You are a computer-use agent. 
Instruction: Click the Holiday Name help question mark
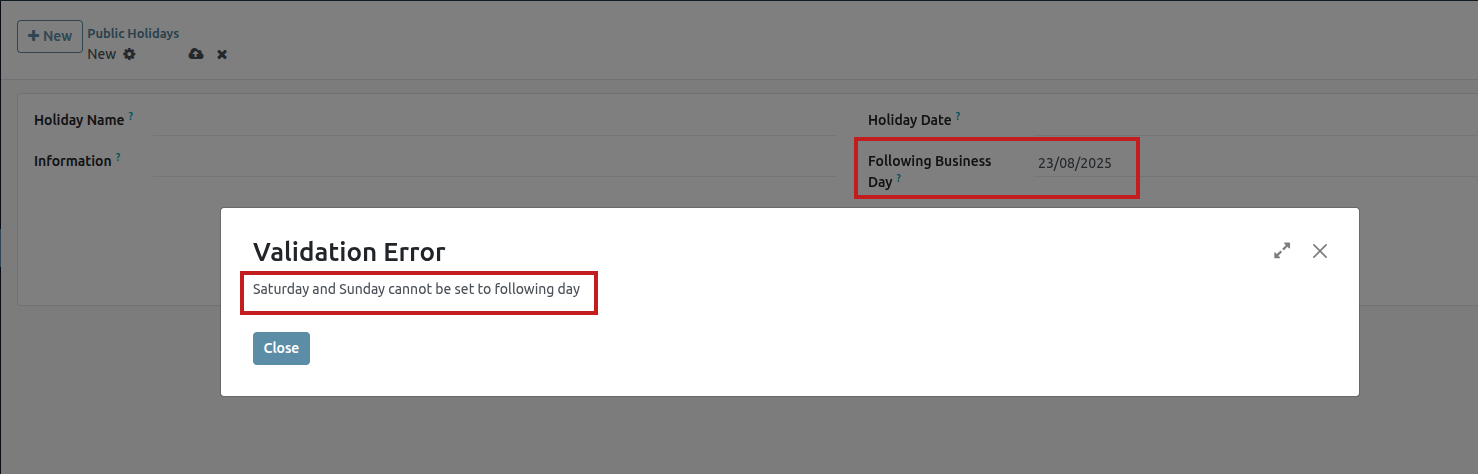click(131, 116)
